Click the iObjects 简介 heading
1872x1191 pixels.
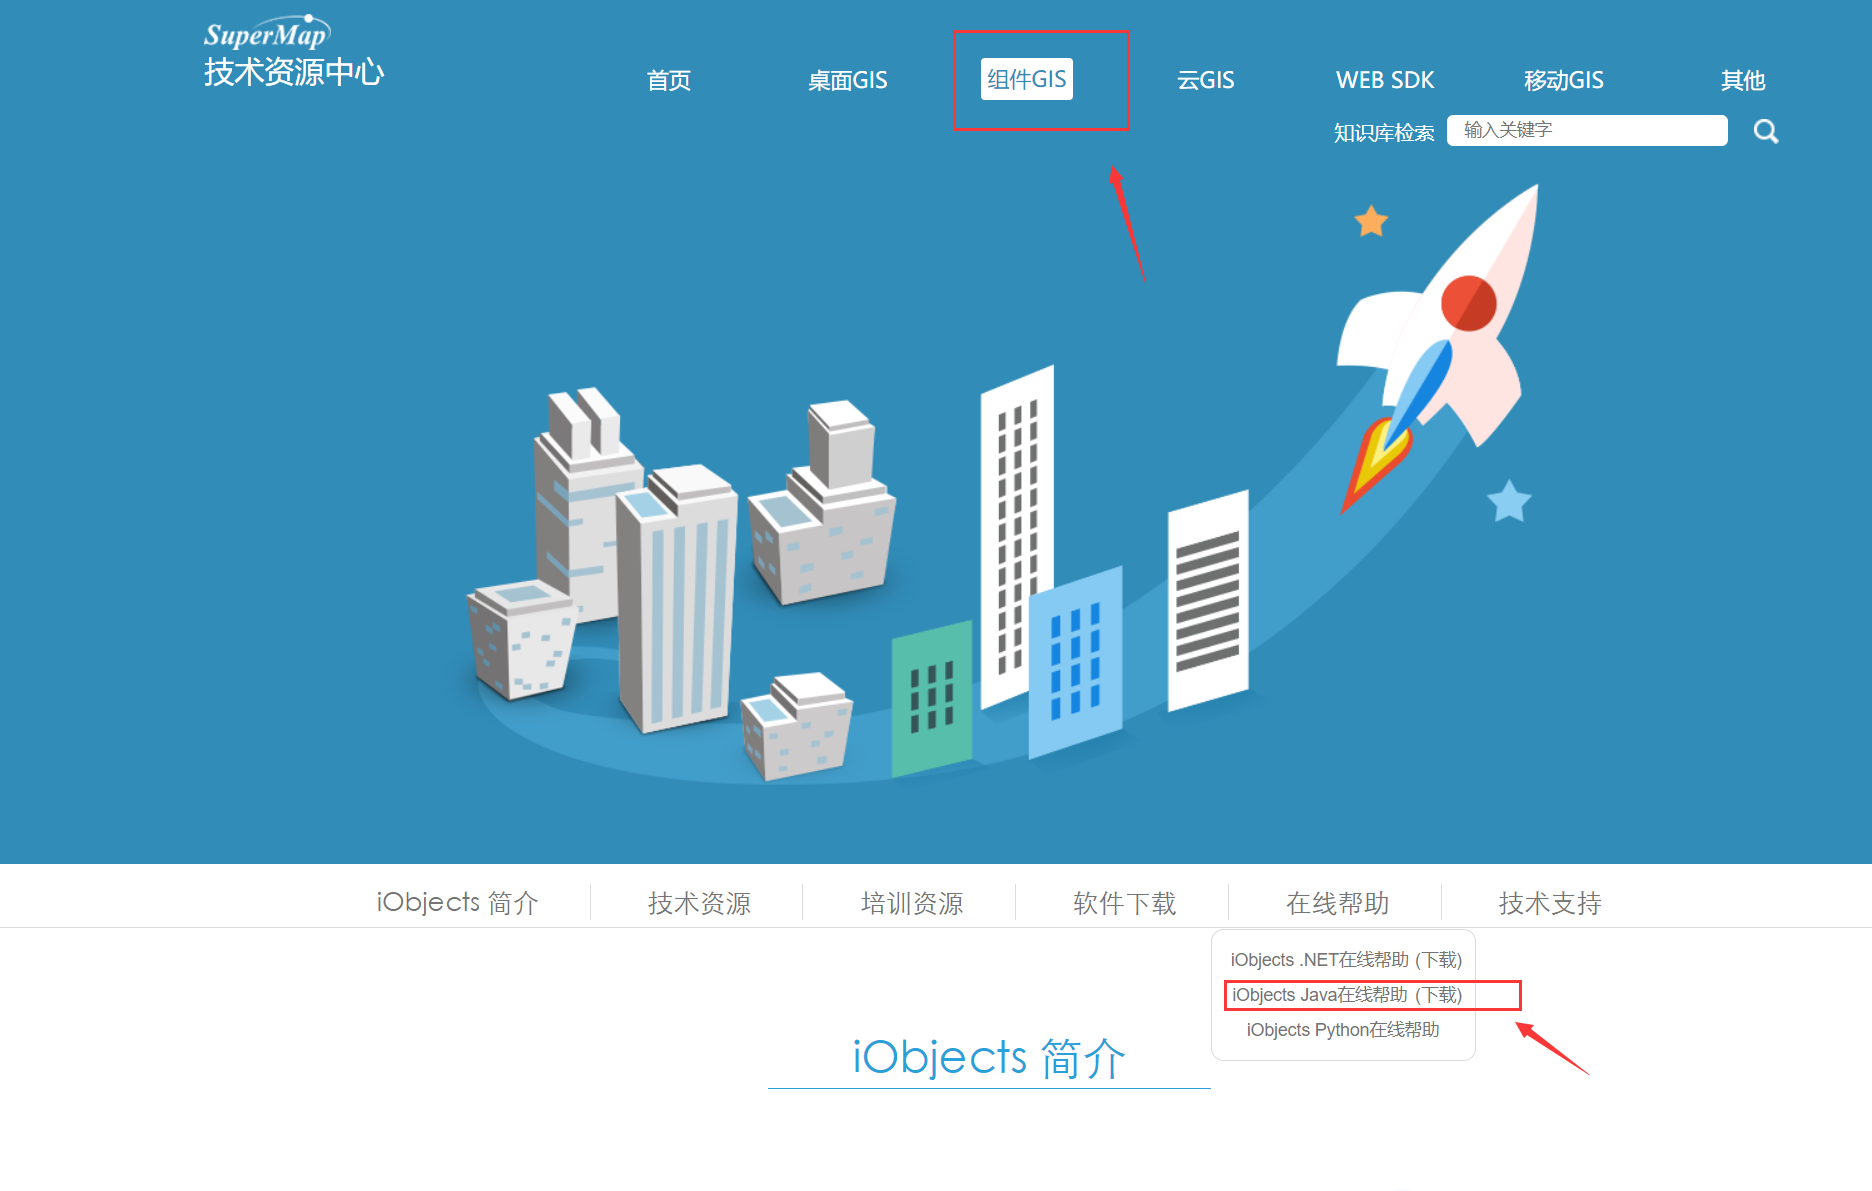click(x=989, y=1058)
